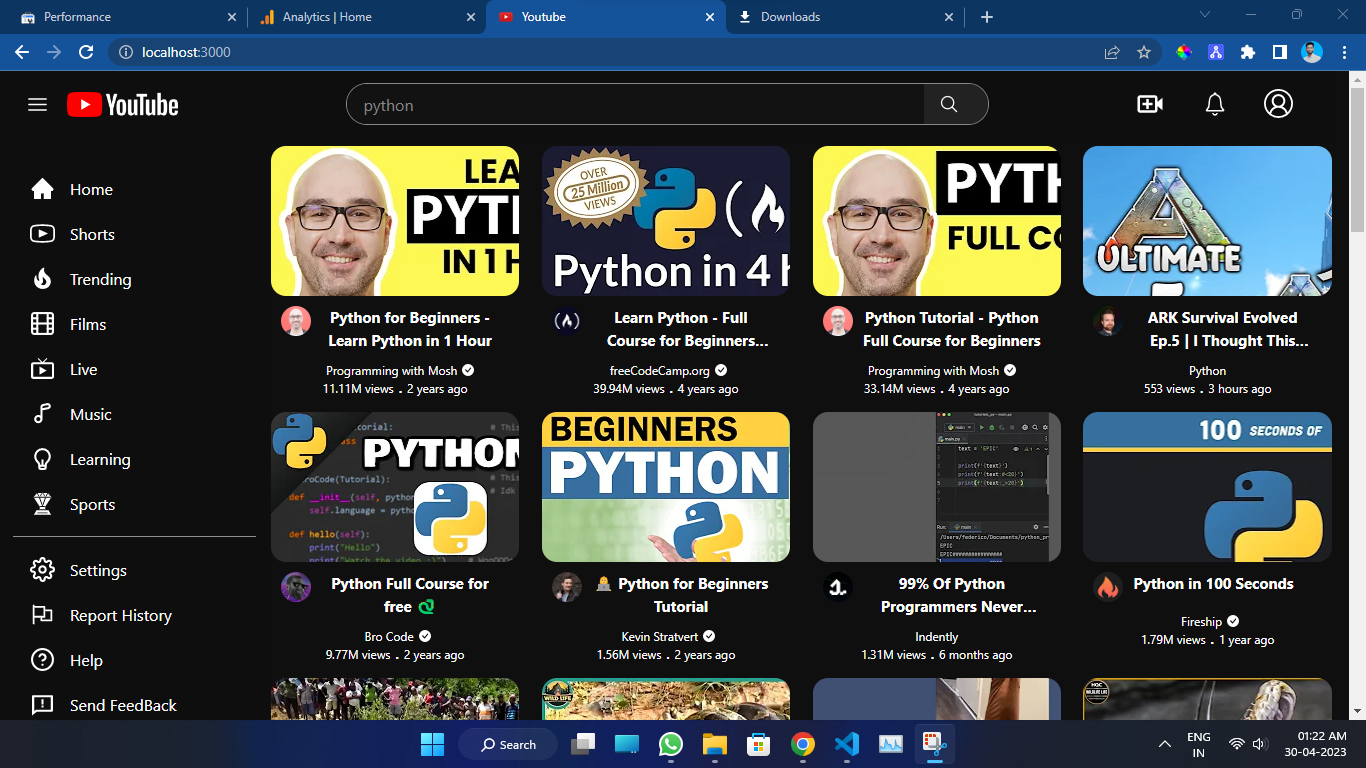Screen dimensions: 1366x768
Task: Click the freeCodeCamp channel avatar
Action: tap(567, 321)
